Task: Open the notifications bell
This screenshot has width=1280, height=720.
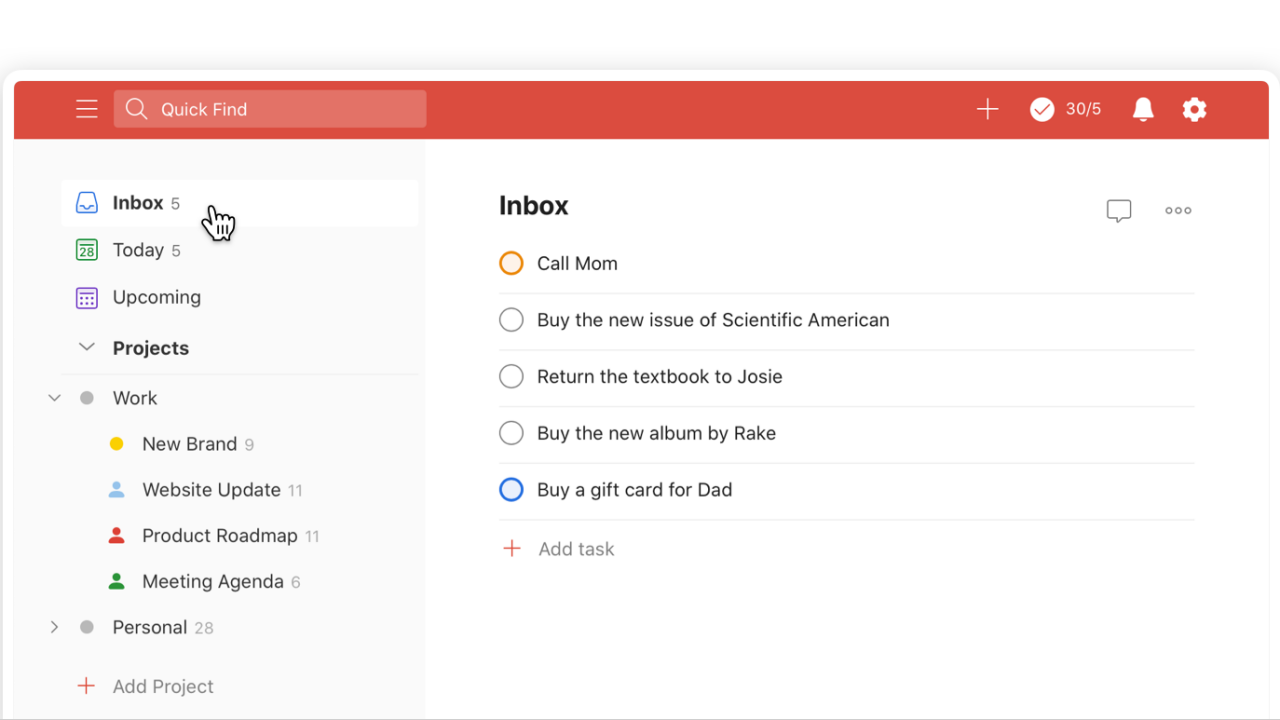Action: [x=1142, y=109]
